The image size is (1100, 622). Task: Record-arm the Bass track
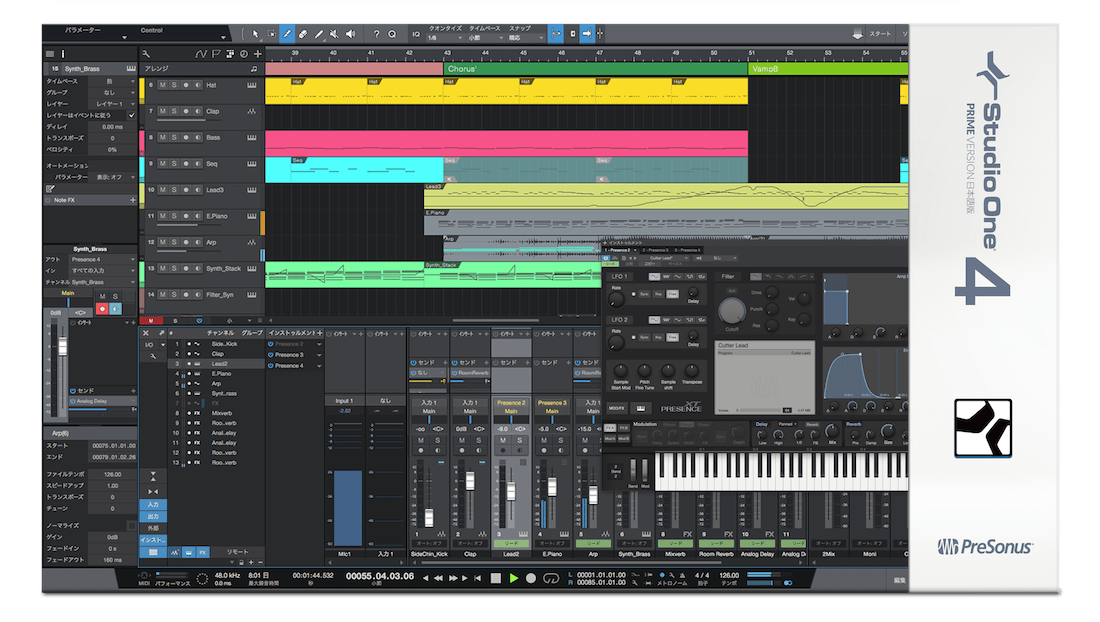(x=186, y=137)
